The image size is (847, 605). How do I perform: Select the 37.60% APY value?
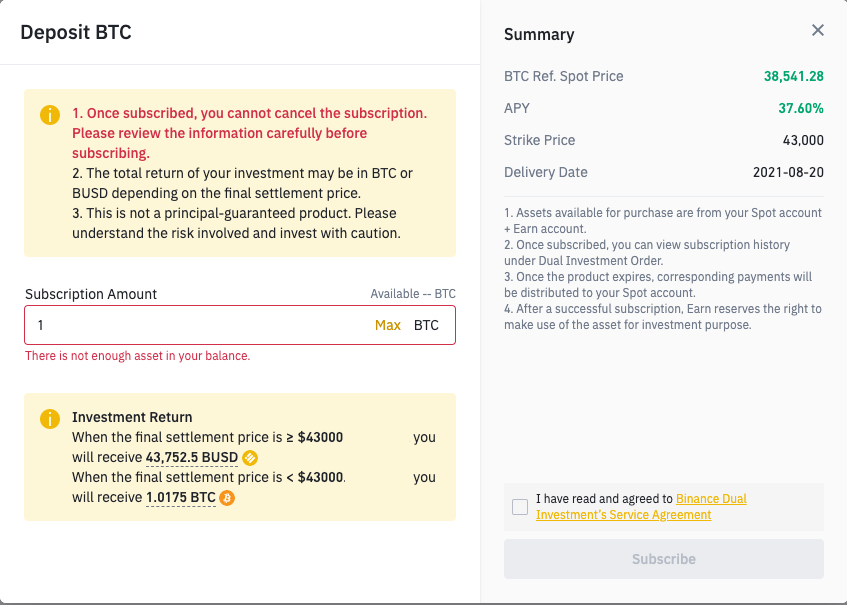(800, 108)
